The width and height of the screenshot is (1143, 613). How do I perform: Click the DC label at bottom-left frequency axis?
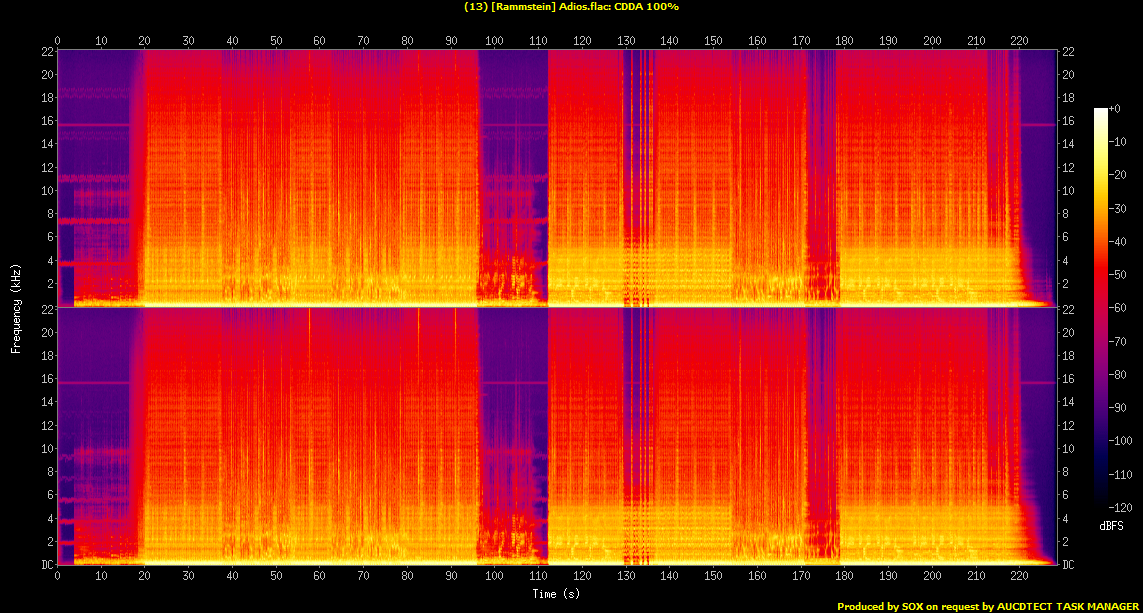[45, 565]
